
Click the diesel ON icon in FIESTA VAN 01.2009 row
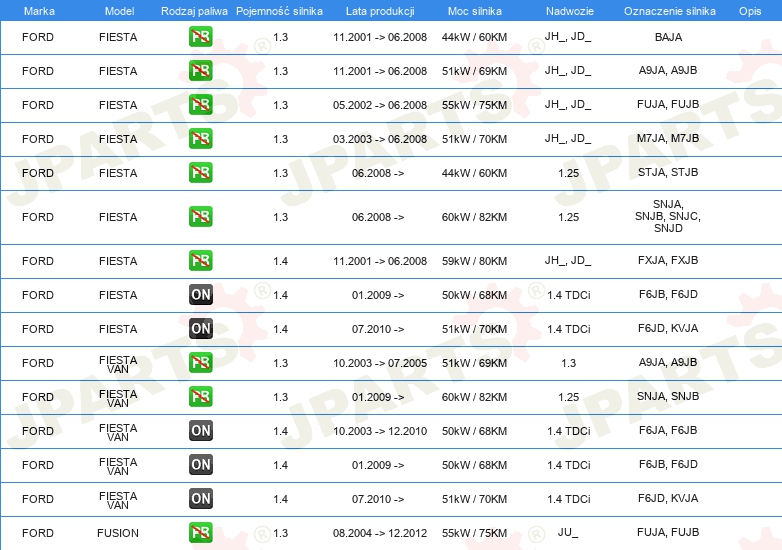[200, 464]
